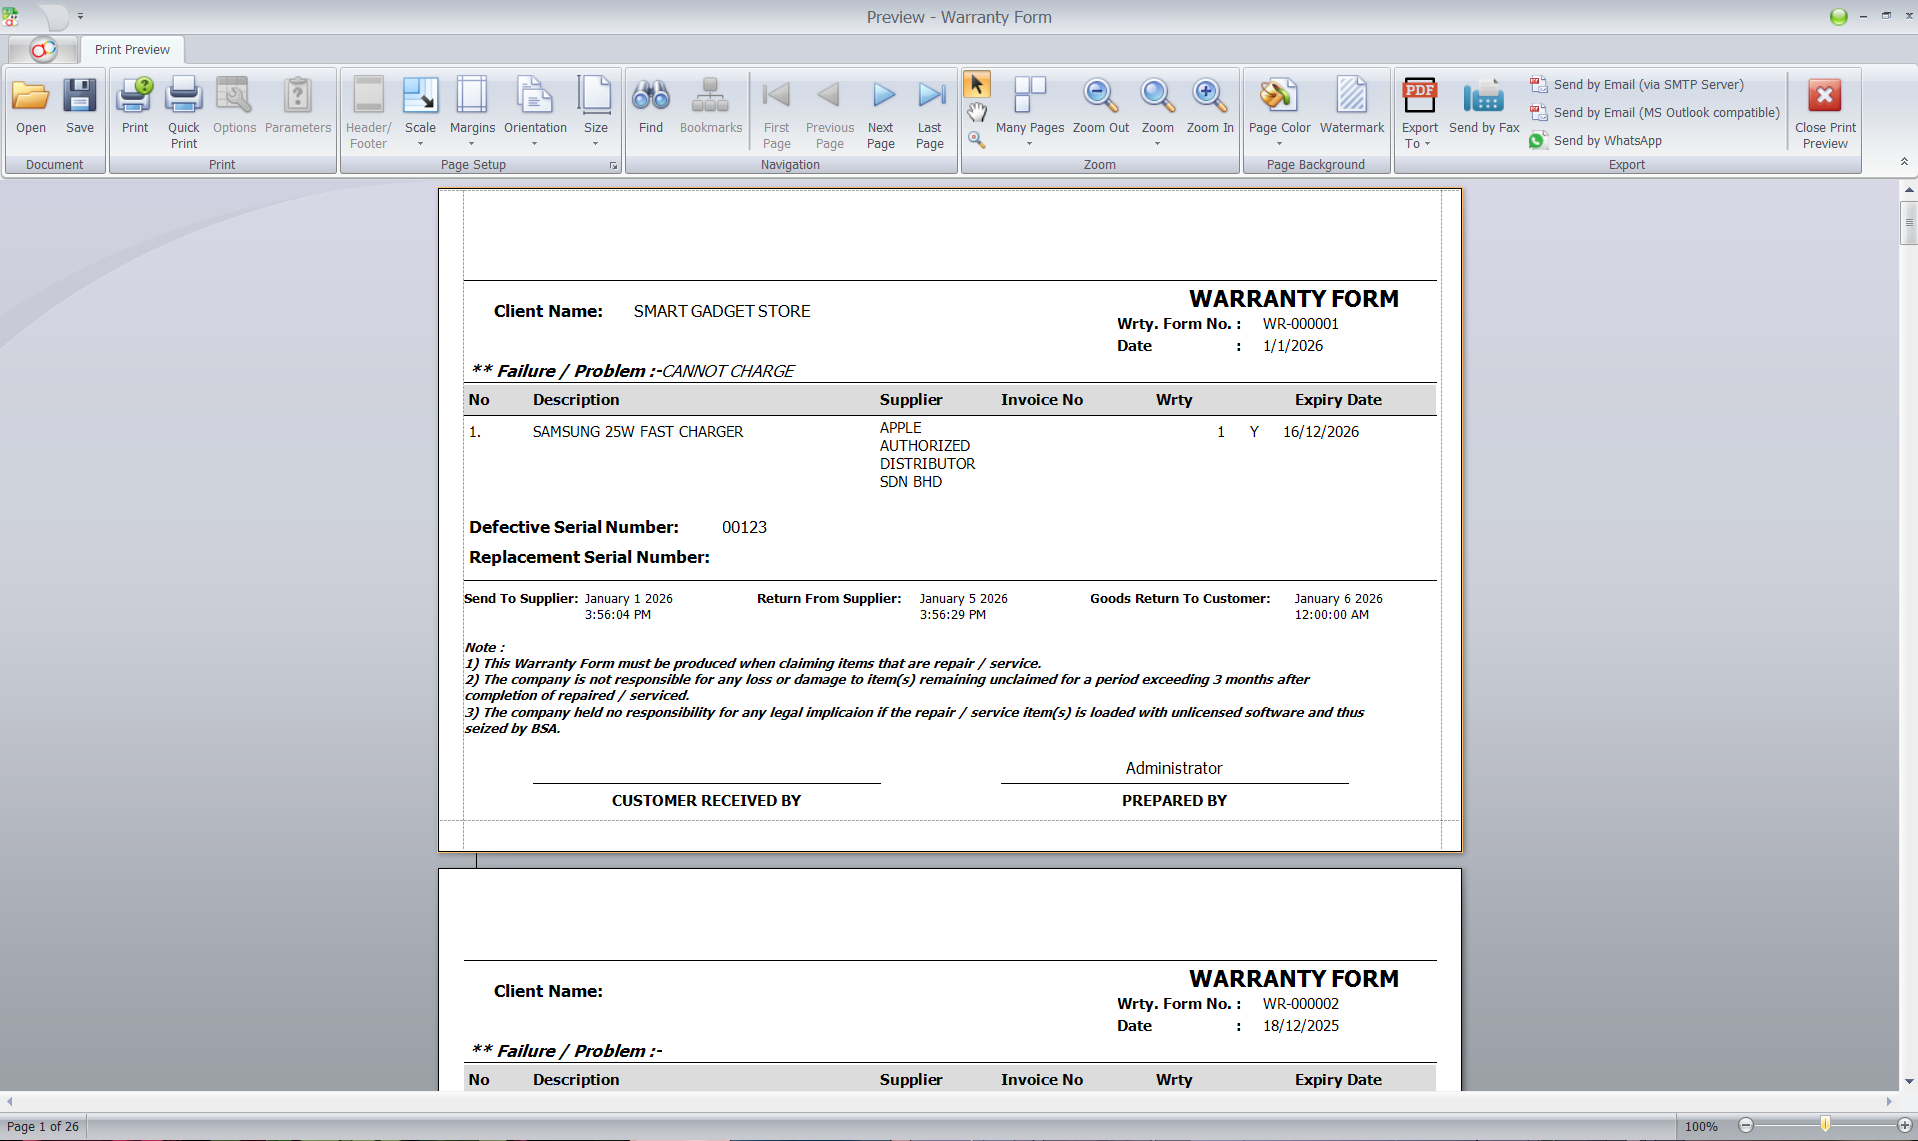The width and height of the screenshot is (1918, 1141).
Task: Switch to the Print Preview tab
Action: point(131,49)
